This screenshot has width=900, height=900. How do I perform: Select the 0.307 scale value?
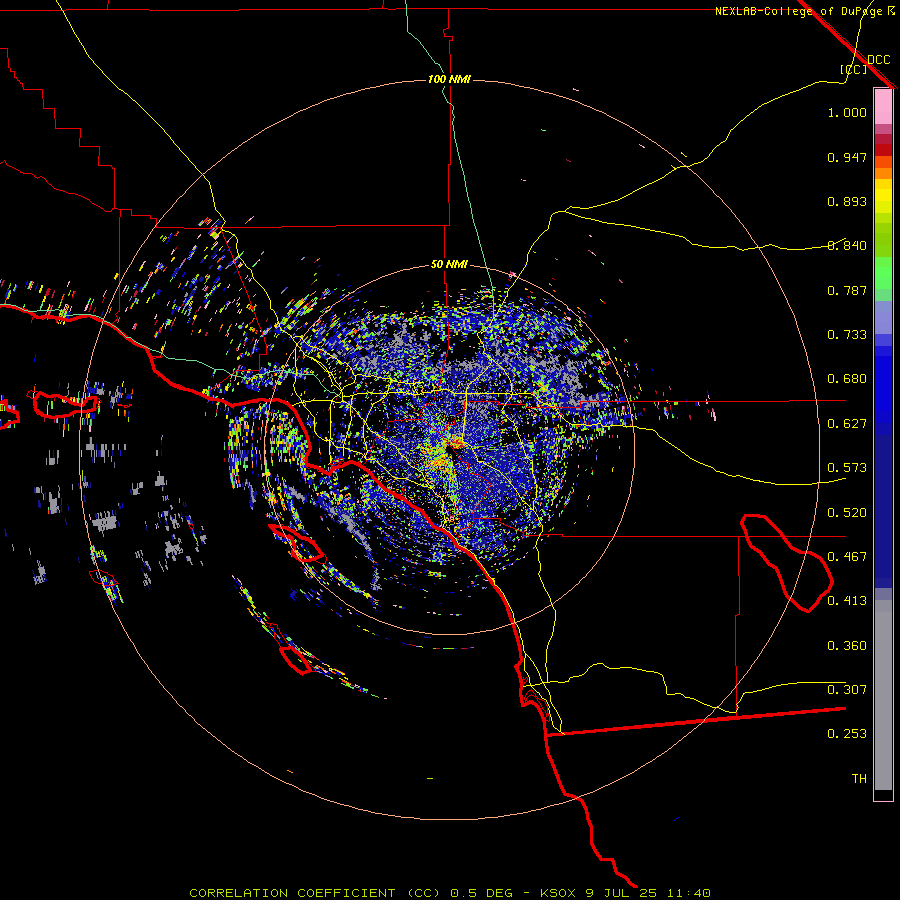coord(847,690)
